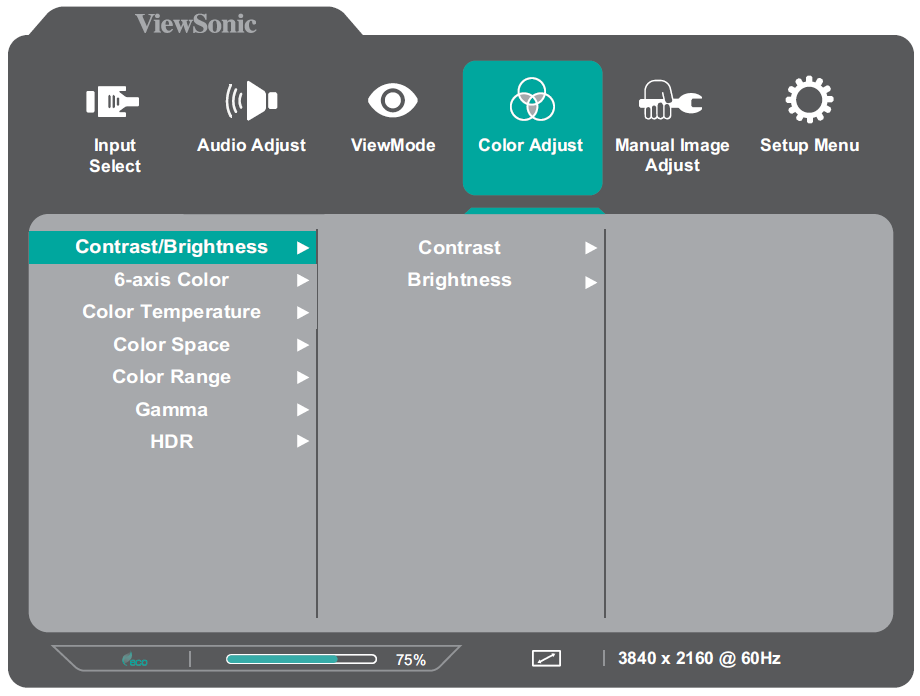Screen dimensions: 920x696
Task: Select the Input Select plug icon
Action: click(x=113, y=102)
